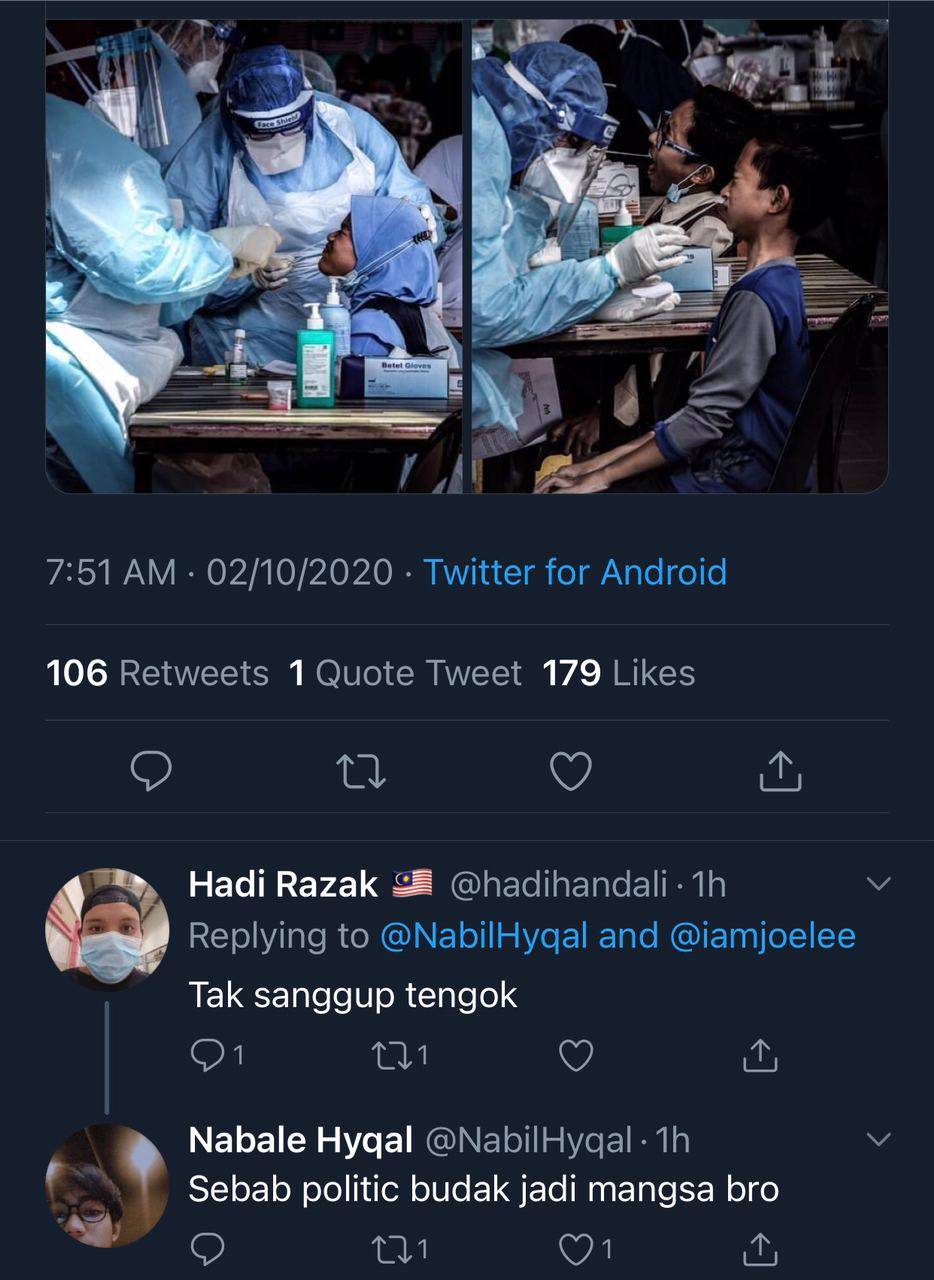Open options chevron on Nabale Hyqal's reply
The width and height of the screenshot is (934, 1280).
[877, 1140]
